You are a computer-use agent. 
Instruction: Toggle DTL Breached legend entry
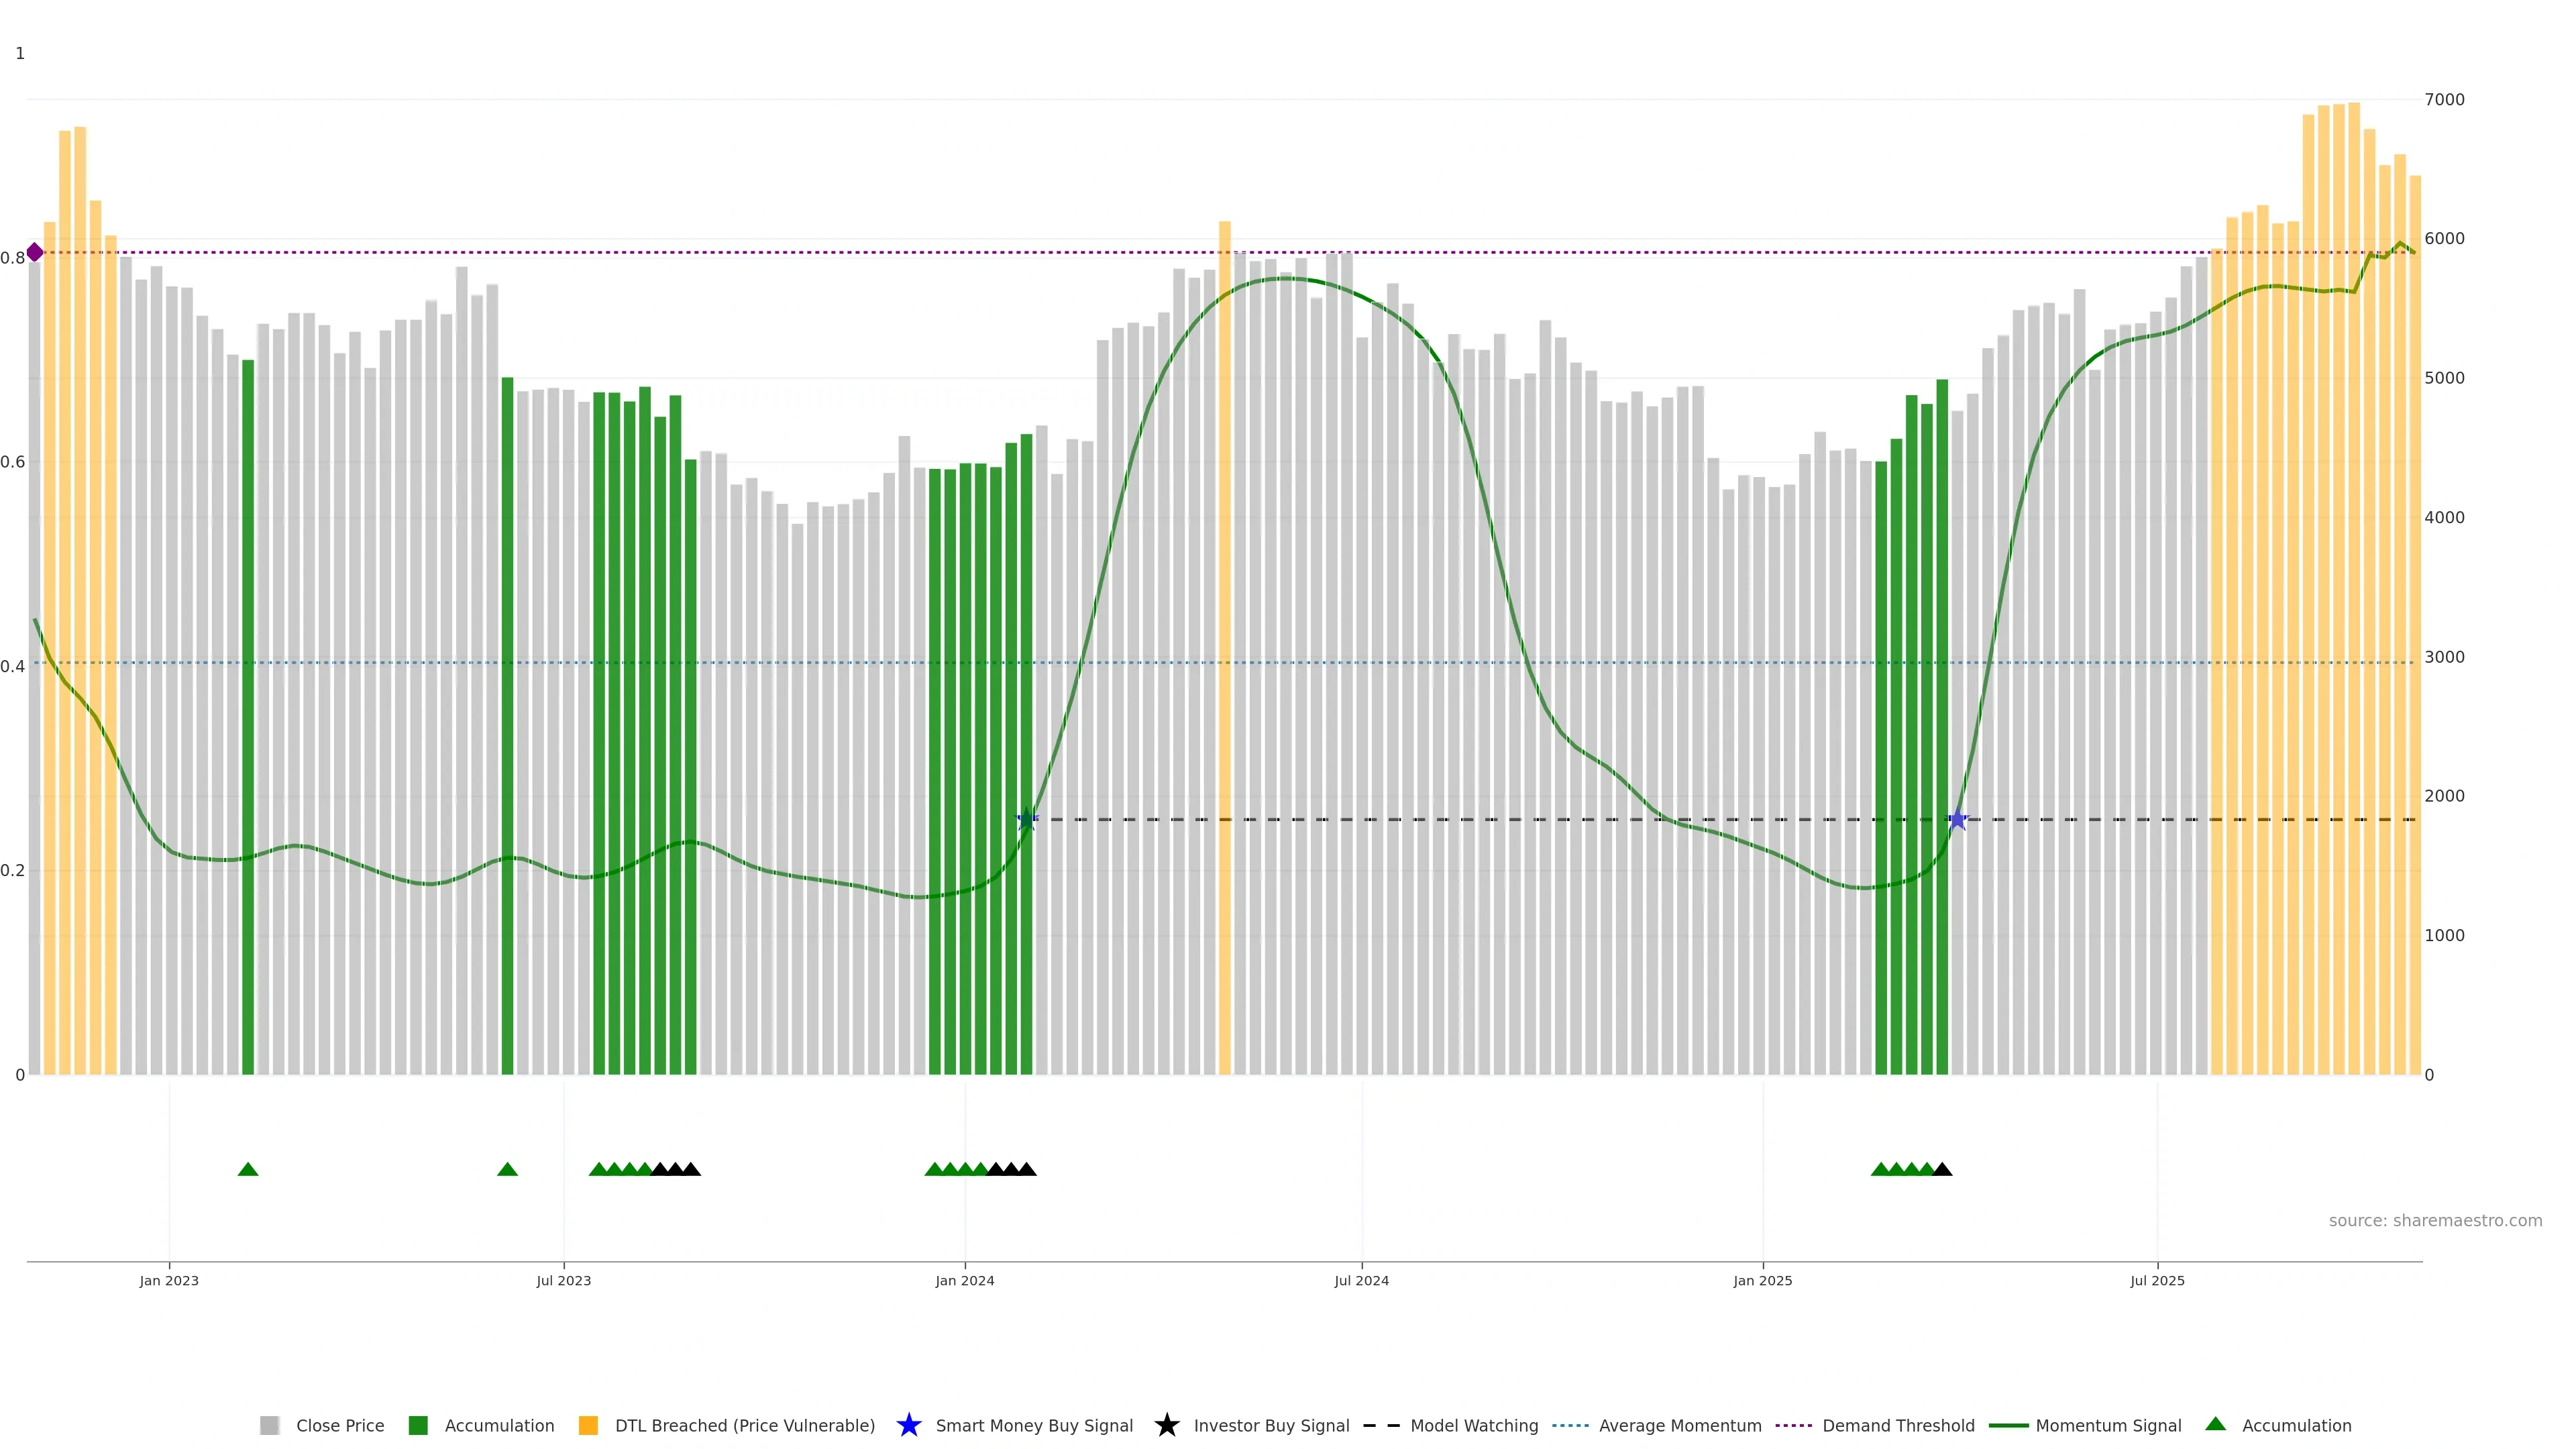(x=744, y=1425)
